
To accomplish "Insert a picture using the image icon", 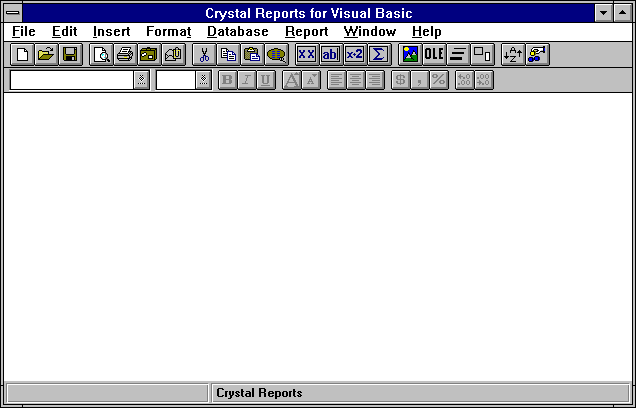I will [x=410, y=54].
